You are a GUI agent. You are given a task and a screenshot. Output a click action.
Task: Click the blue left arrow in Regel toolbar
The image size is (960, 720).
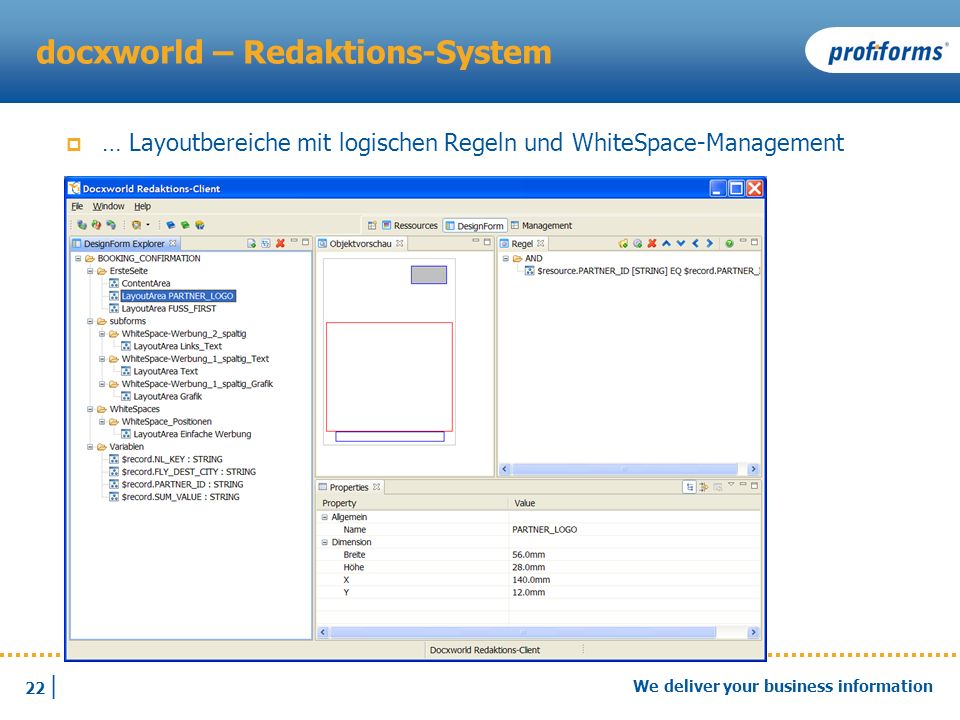click(x=696, y=244)
